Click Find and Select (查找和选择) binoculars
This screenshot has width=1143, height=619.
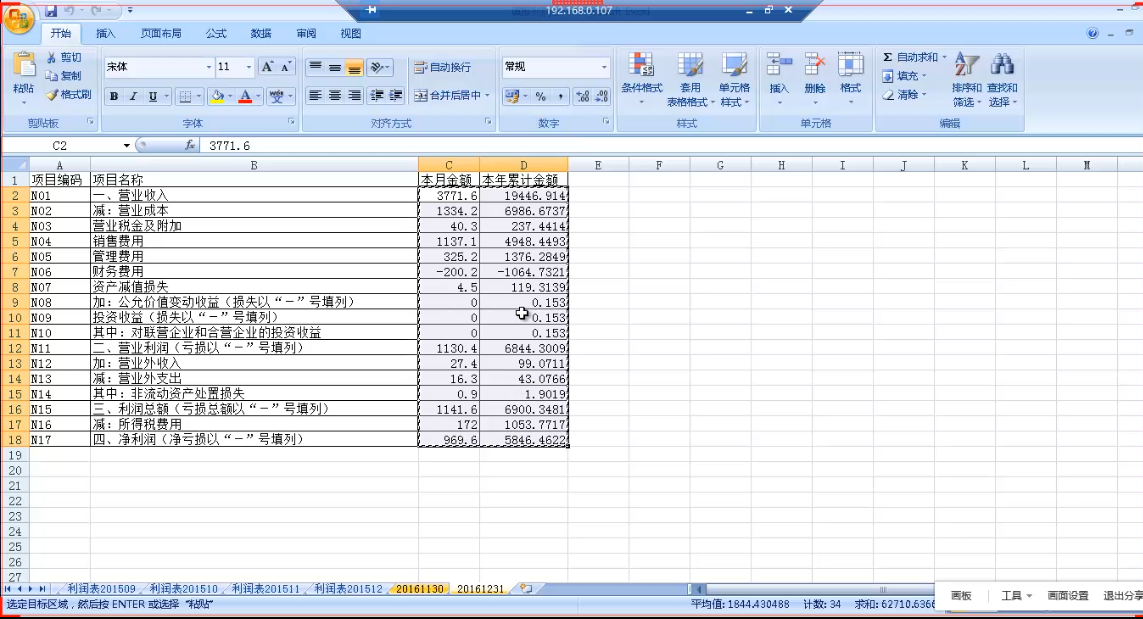click(x=1002, y=68)
